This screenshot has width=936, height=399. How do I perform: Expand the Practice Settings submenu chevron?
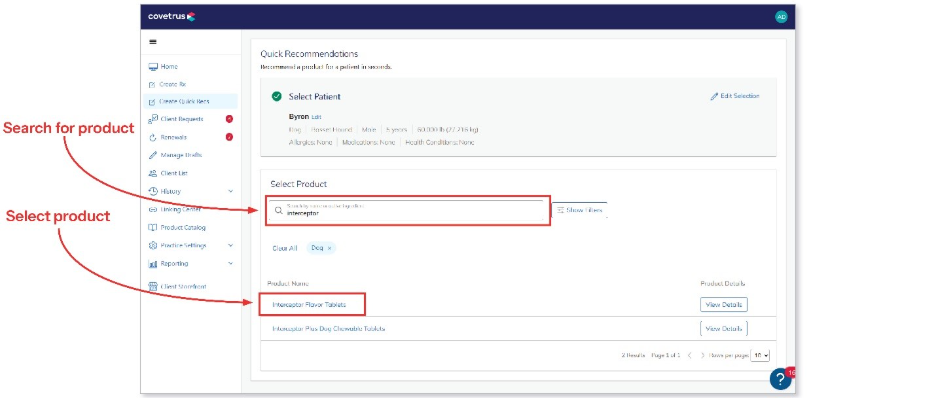pyautogui.click(x=230, y=245)
